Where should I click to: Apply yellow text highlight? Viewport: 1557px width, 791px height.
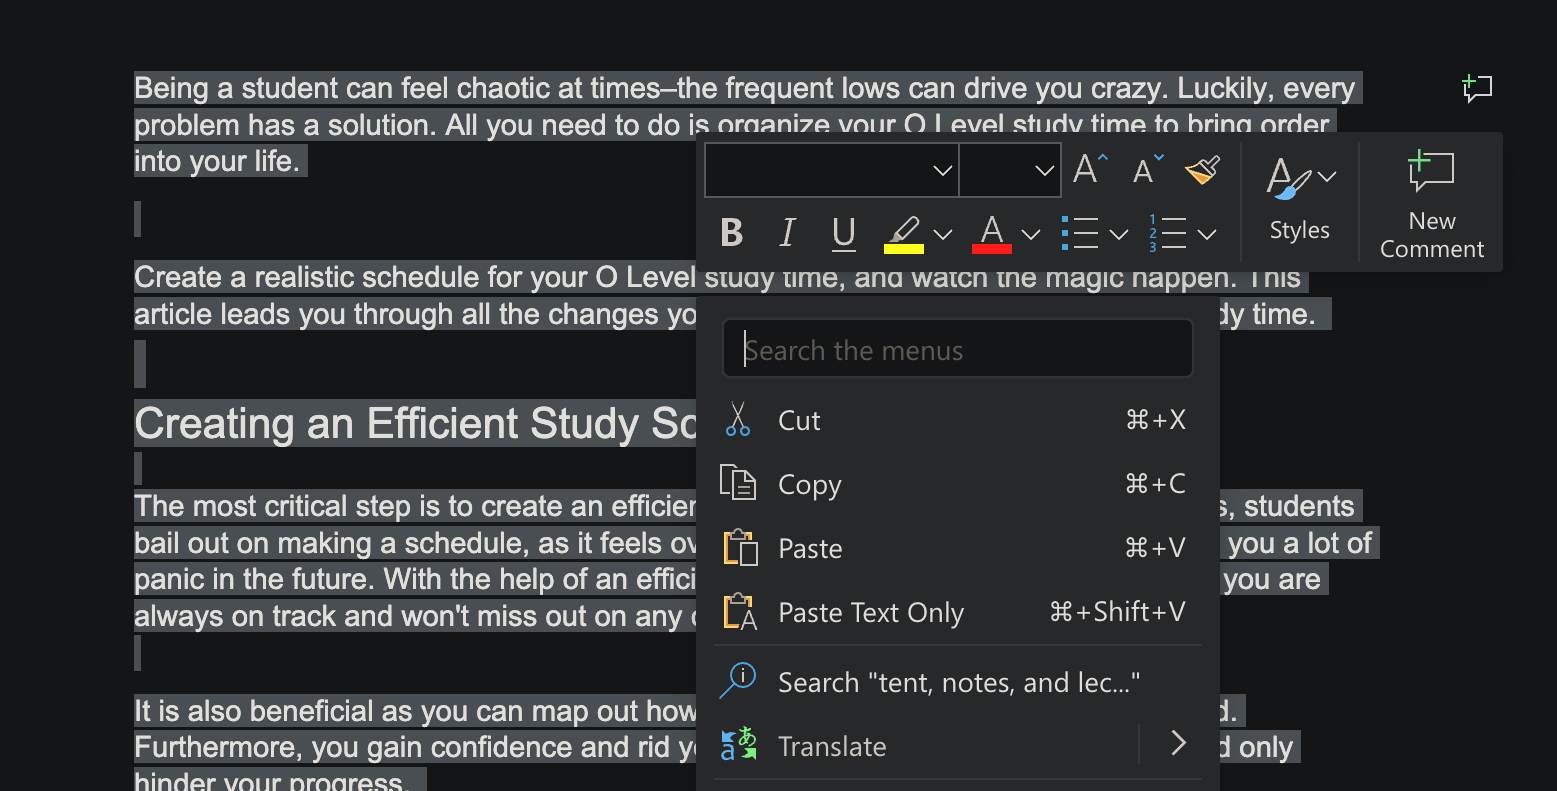pyautogui.click(x=903, y=233)
